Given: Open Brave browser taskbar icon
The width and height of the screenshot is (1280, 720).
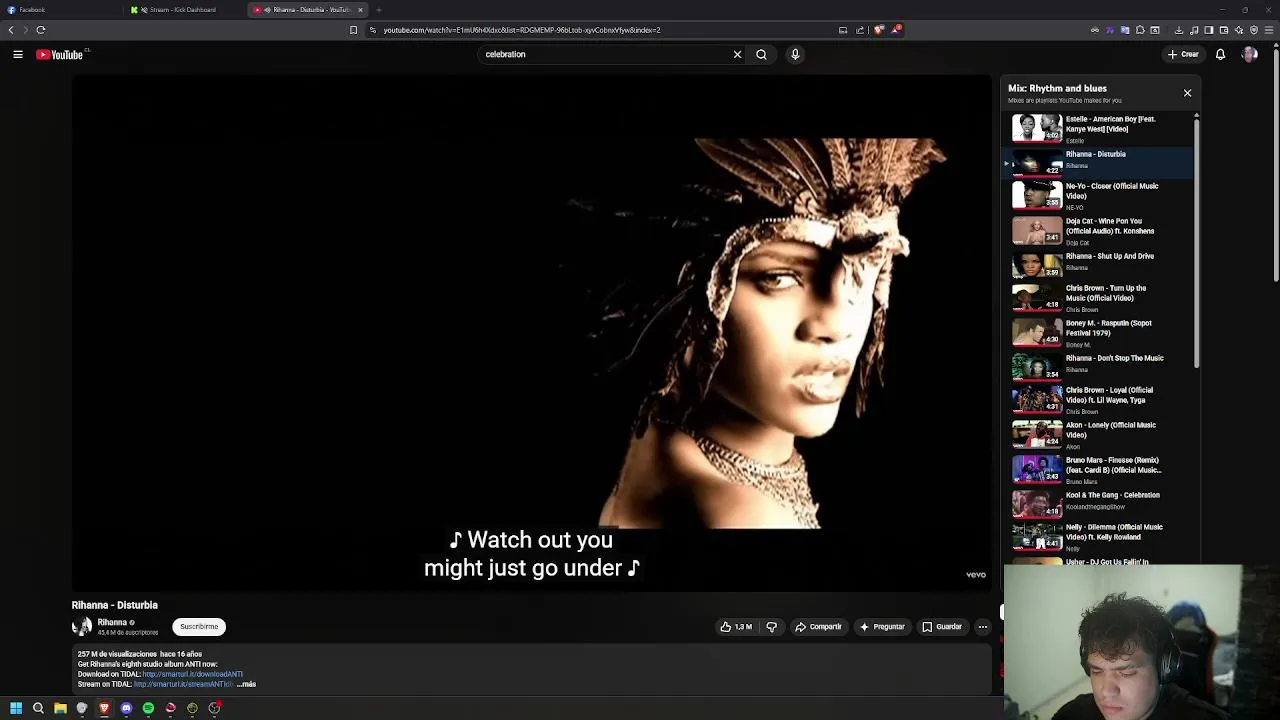Looking at the screenshot, I should [x=104, y=708].
